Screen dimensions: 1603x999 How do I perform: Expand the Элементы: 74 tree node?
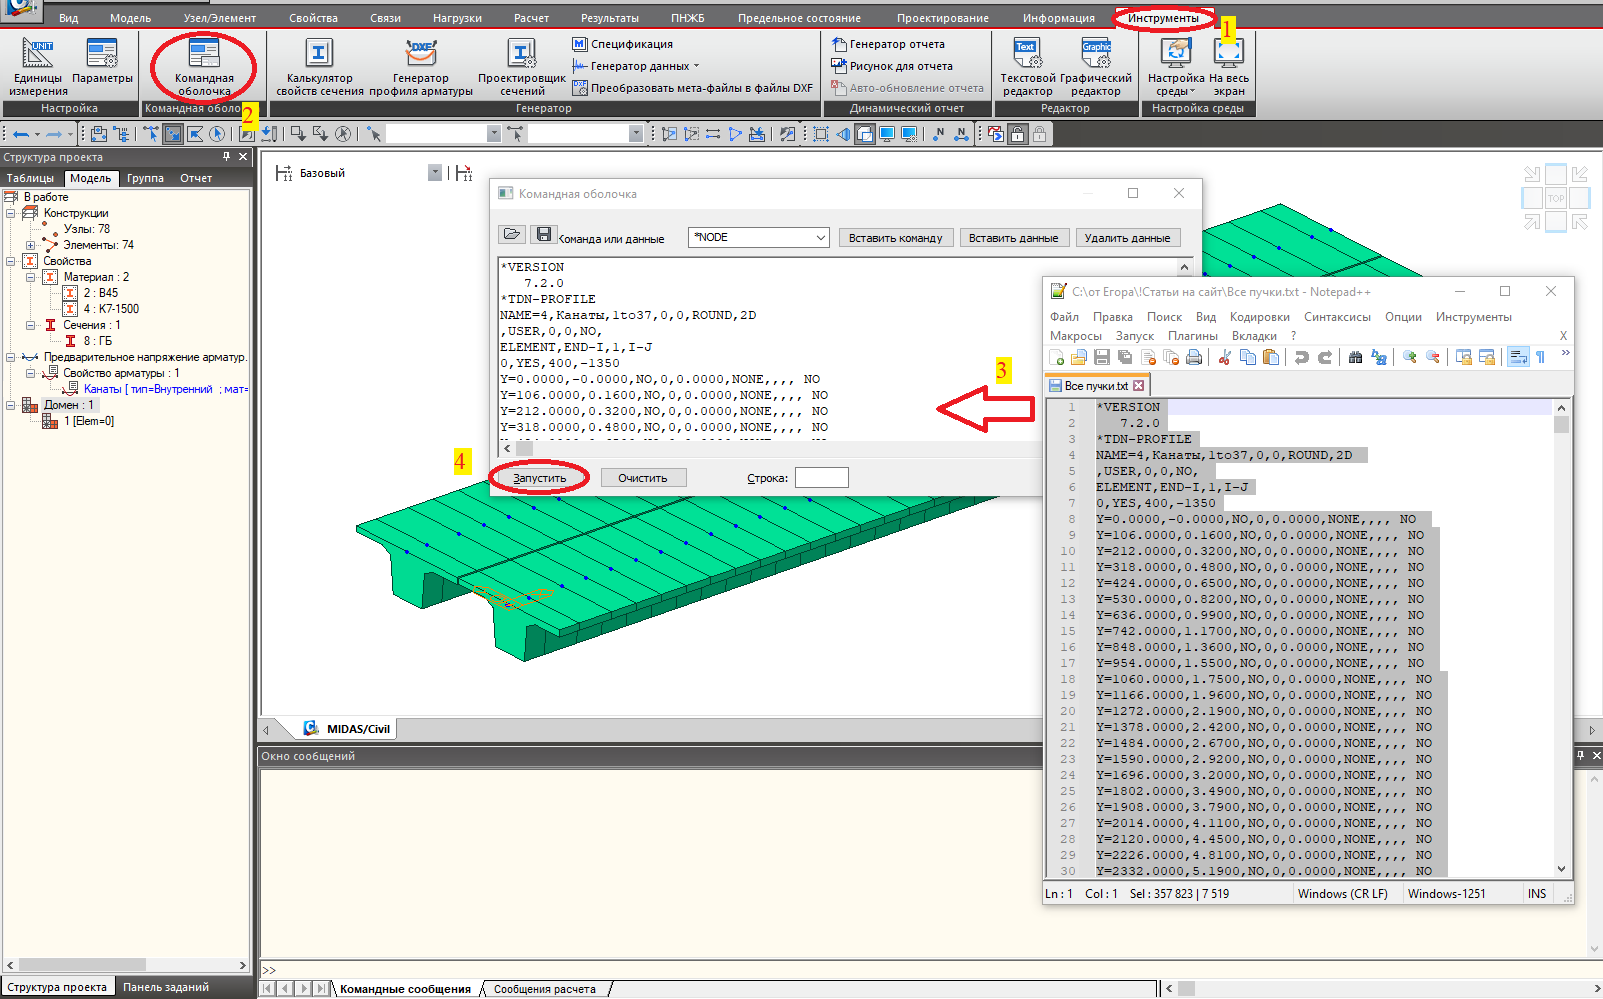[31, 245]
